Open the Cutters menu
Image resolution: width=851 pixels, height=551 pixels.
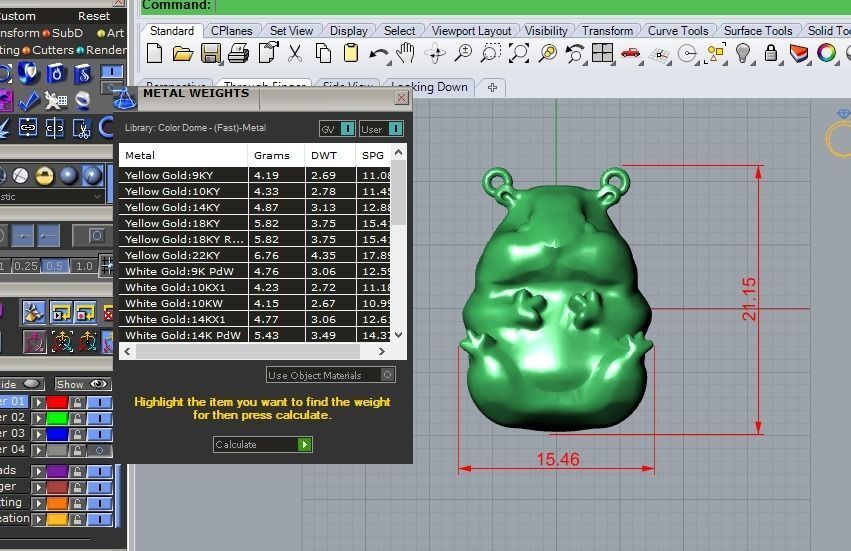(53, 50)
